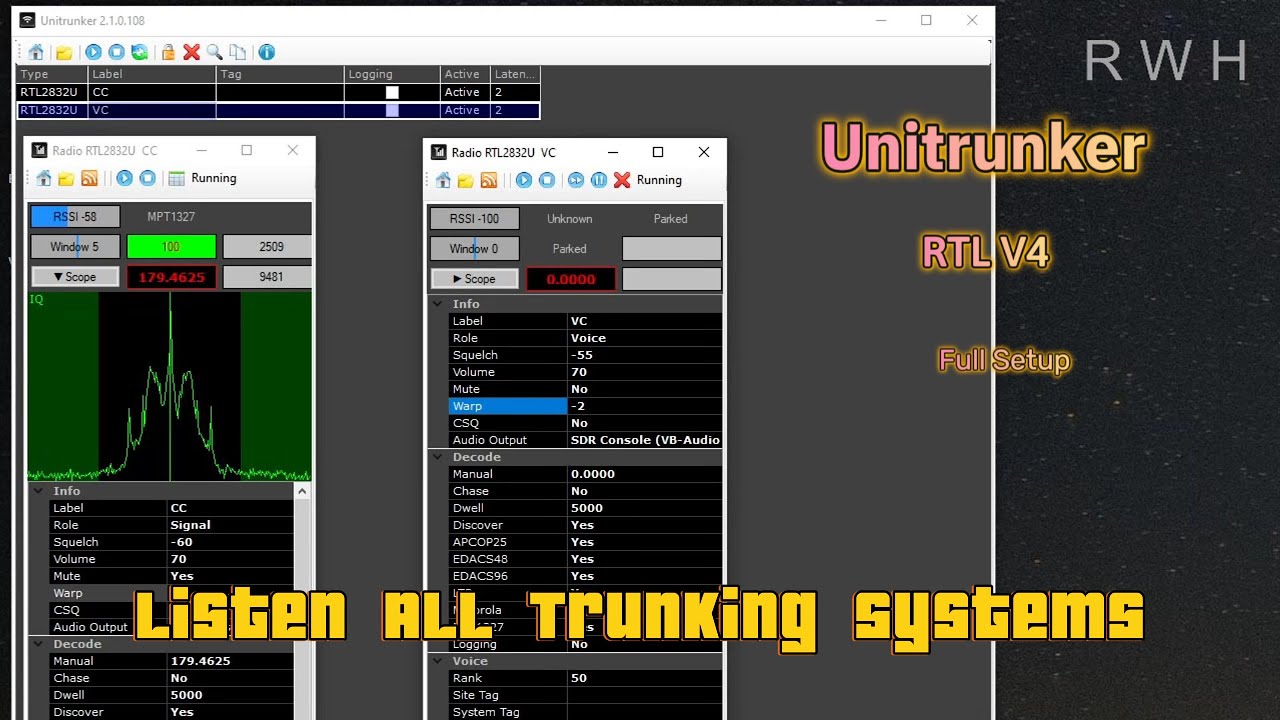This screenshot has height=720, width=1280.
Task: Click Dwell value 5000 in VC window
Action: click(644, 508)
